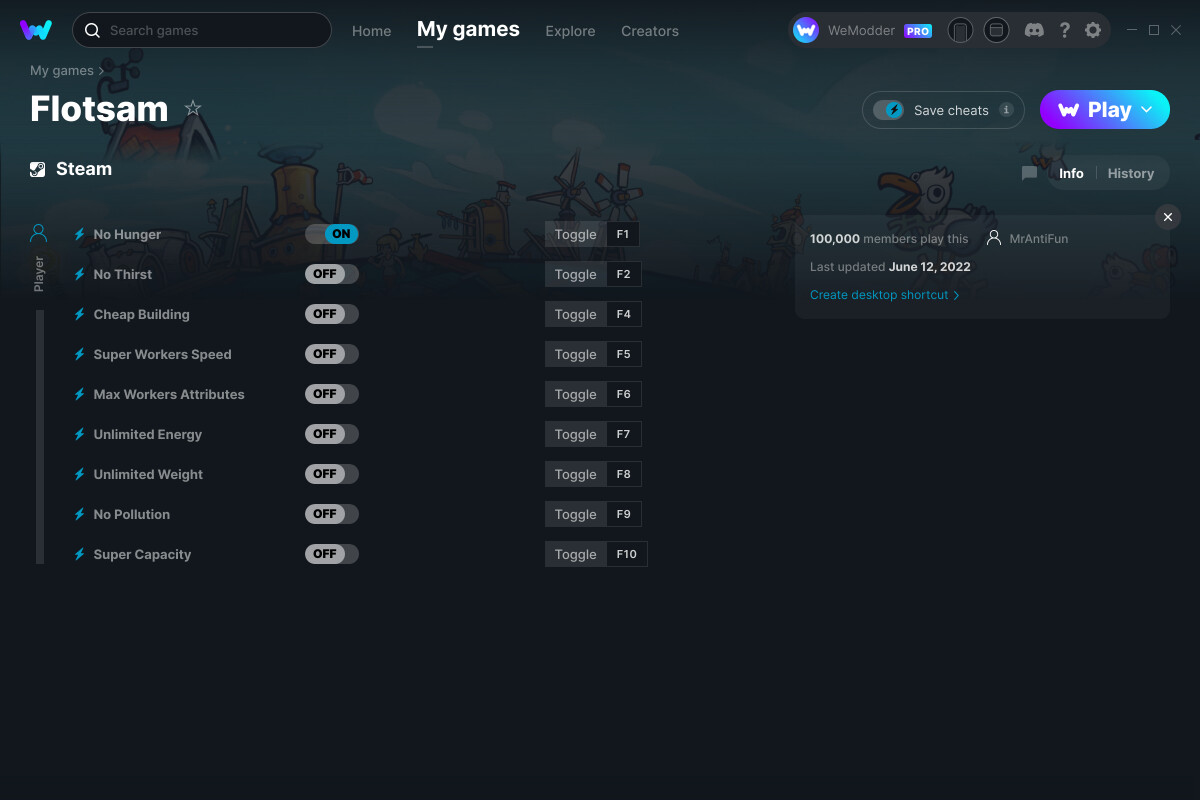1200x800 pixels.
Task: Click lightning icon beside Cheap Building
Action: click(x=80, y=314)
